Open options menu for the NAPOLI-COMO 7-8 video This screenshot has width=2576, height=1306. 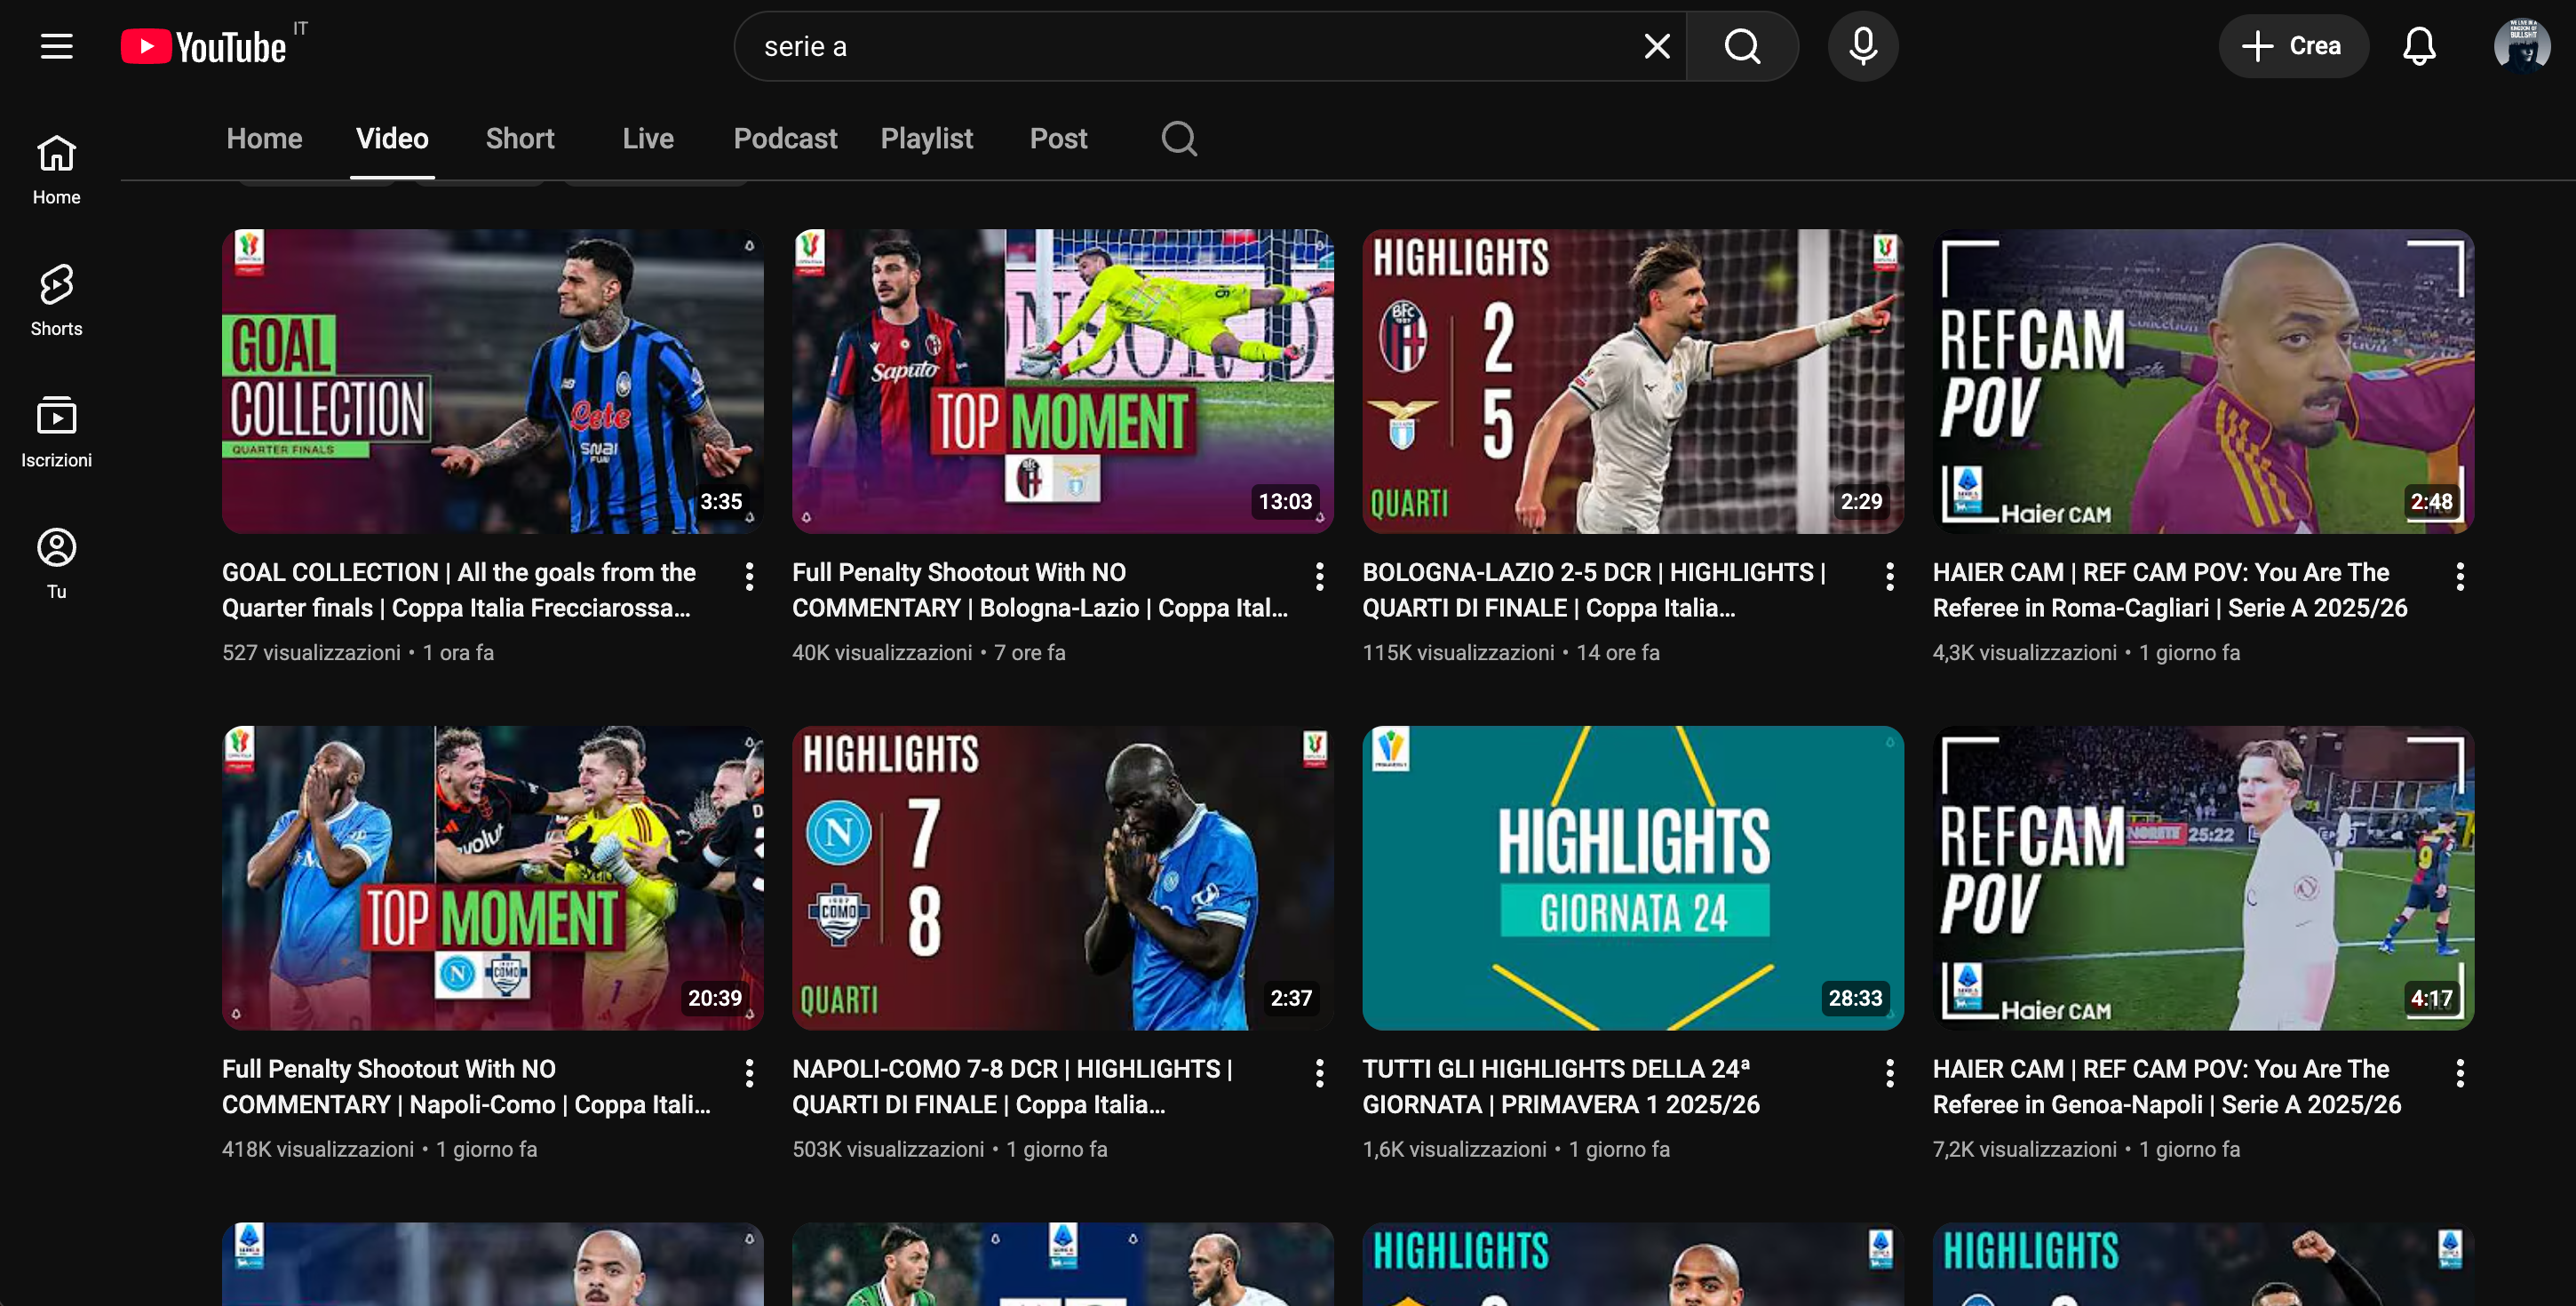point(1319,1073)
